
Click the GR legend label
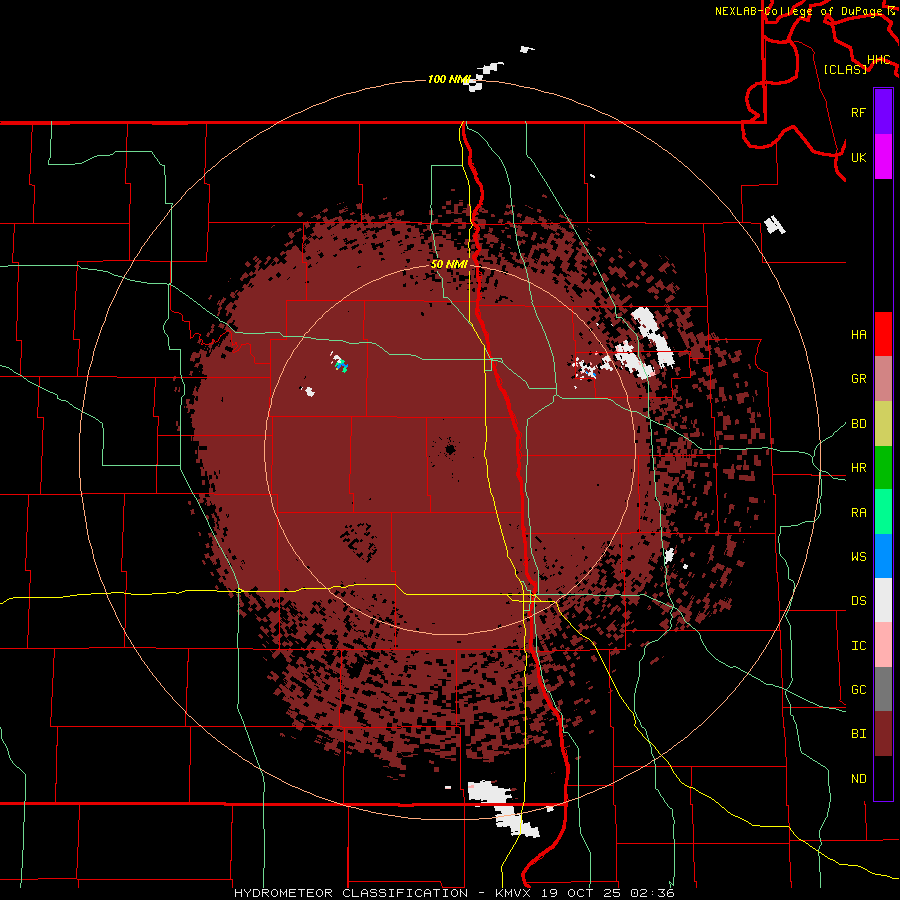click(858, 379)
